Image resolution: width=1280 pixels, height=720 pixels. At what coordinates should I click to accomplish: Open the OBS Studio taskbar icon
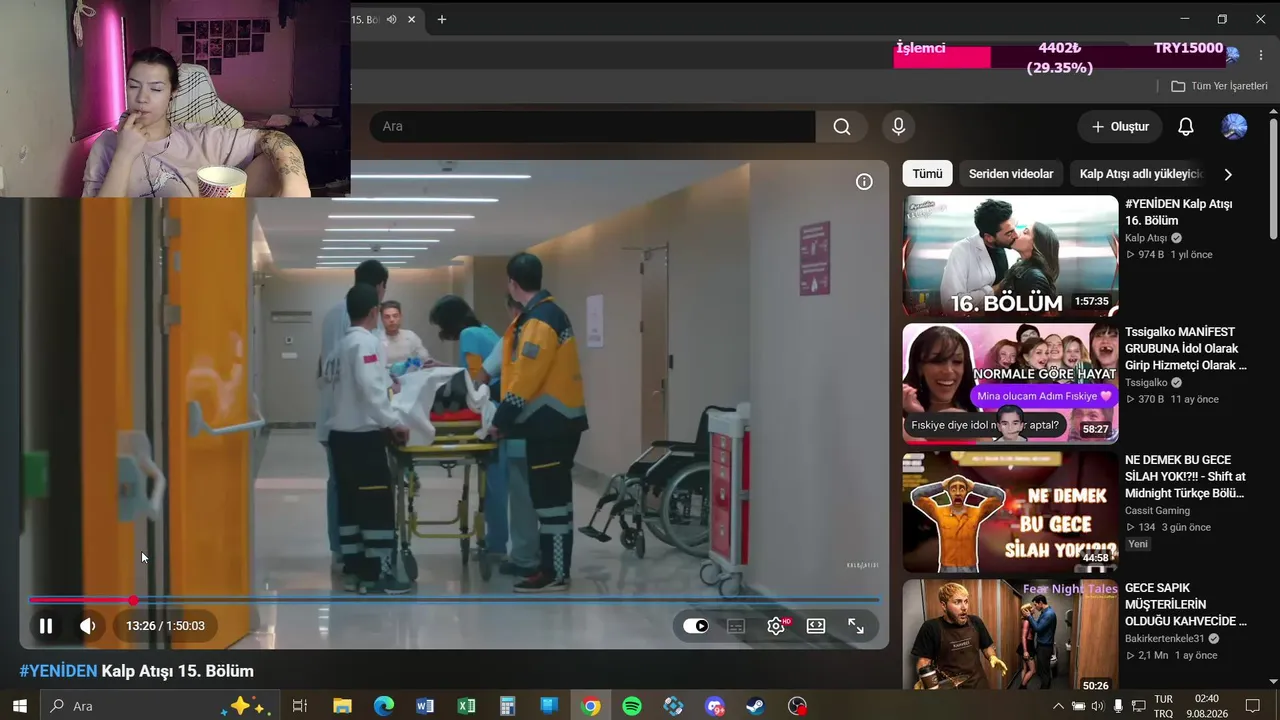[797, 706]
